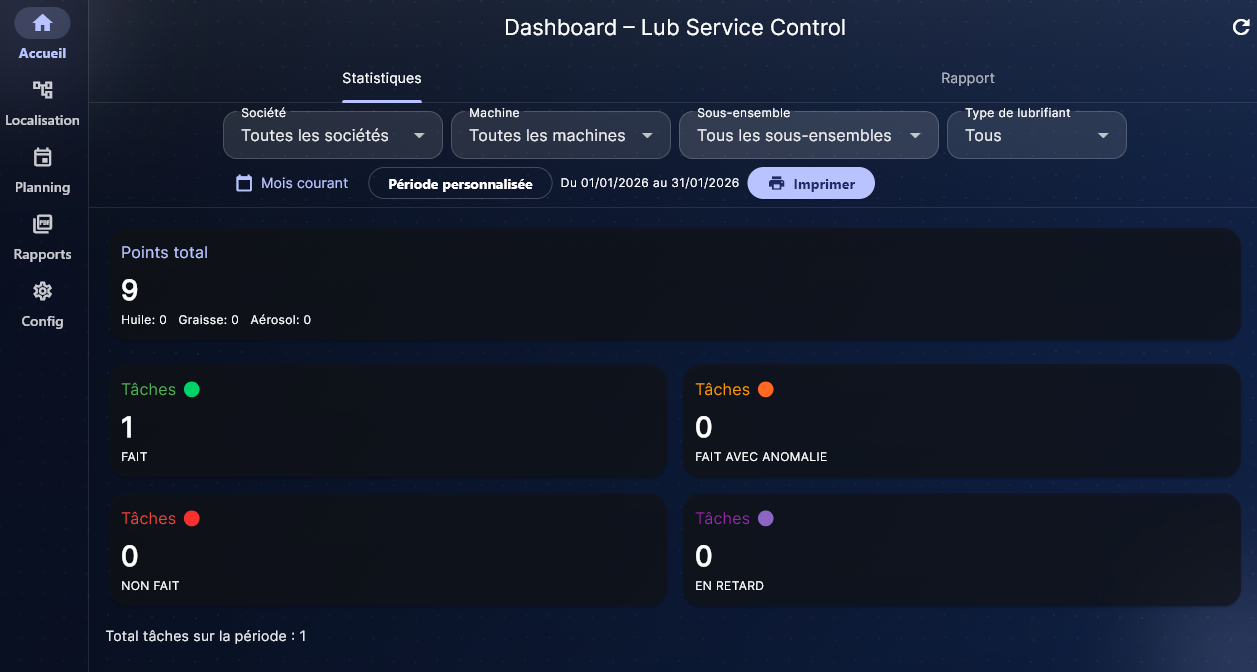Click the Période personnalisée button

[460, 184]
